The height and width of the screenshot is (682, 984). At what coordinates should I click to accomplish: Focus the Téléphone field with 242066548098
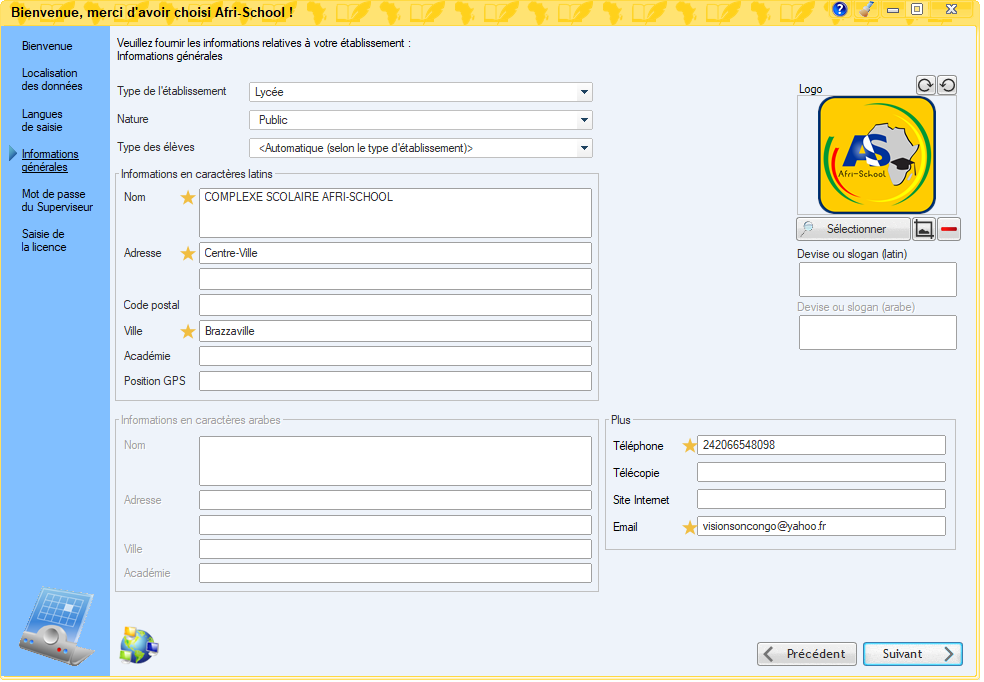tap(821, 445)
